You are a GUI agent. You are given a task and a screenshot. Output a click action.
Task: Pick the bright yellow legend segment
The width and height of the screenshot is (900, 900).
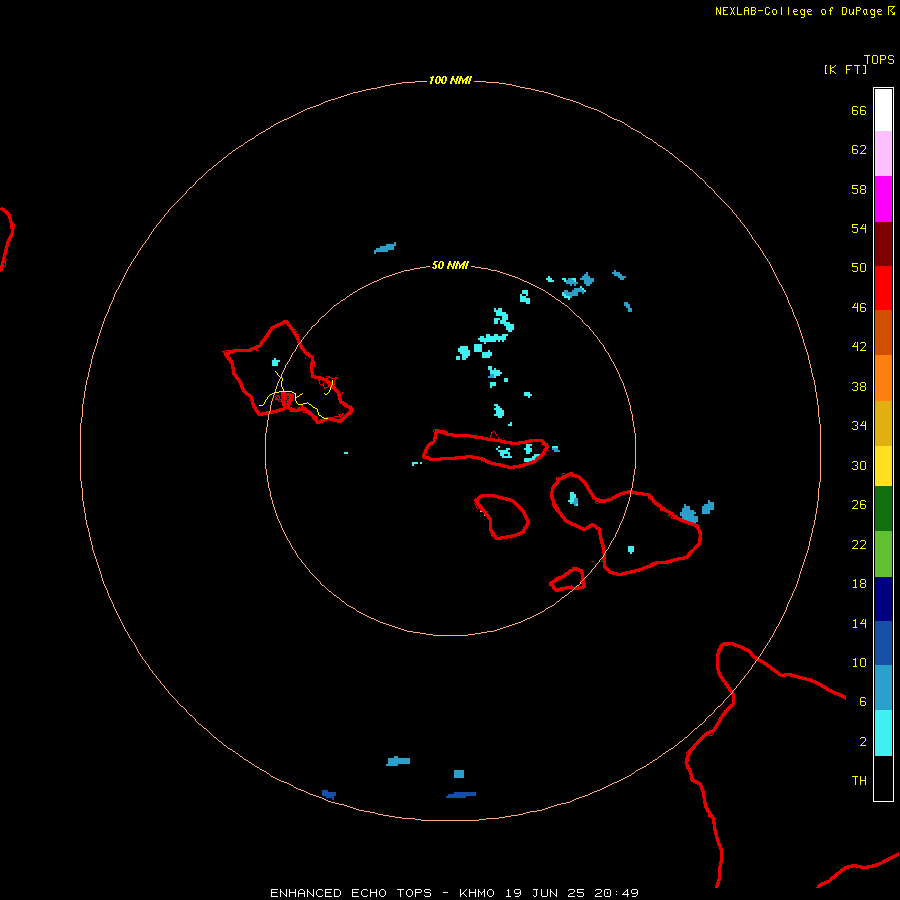[883, 466]
